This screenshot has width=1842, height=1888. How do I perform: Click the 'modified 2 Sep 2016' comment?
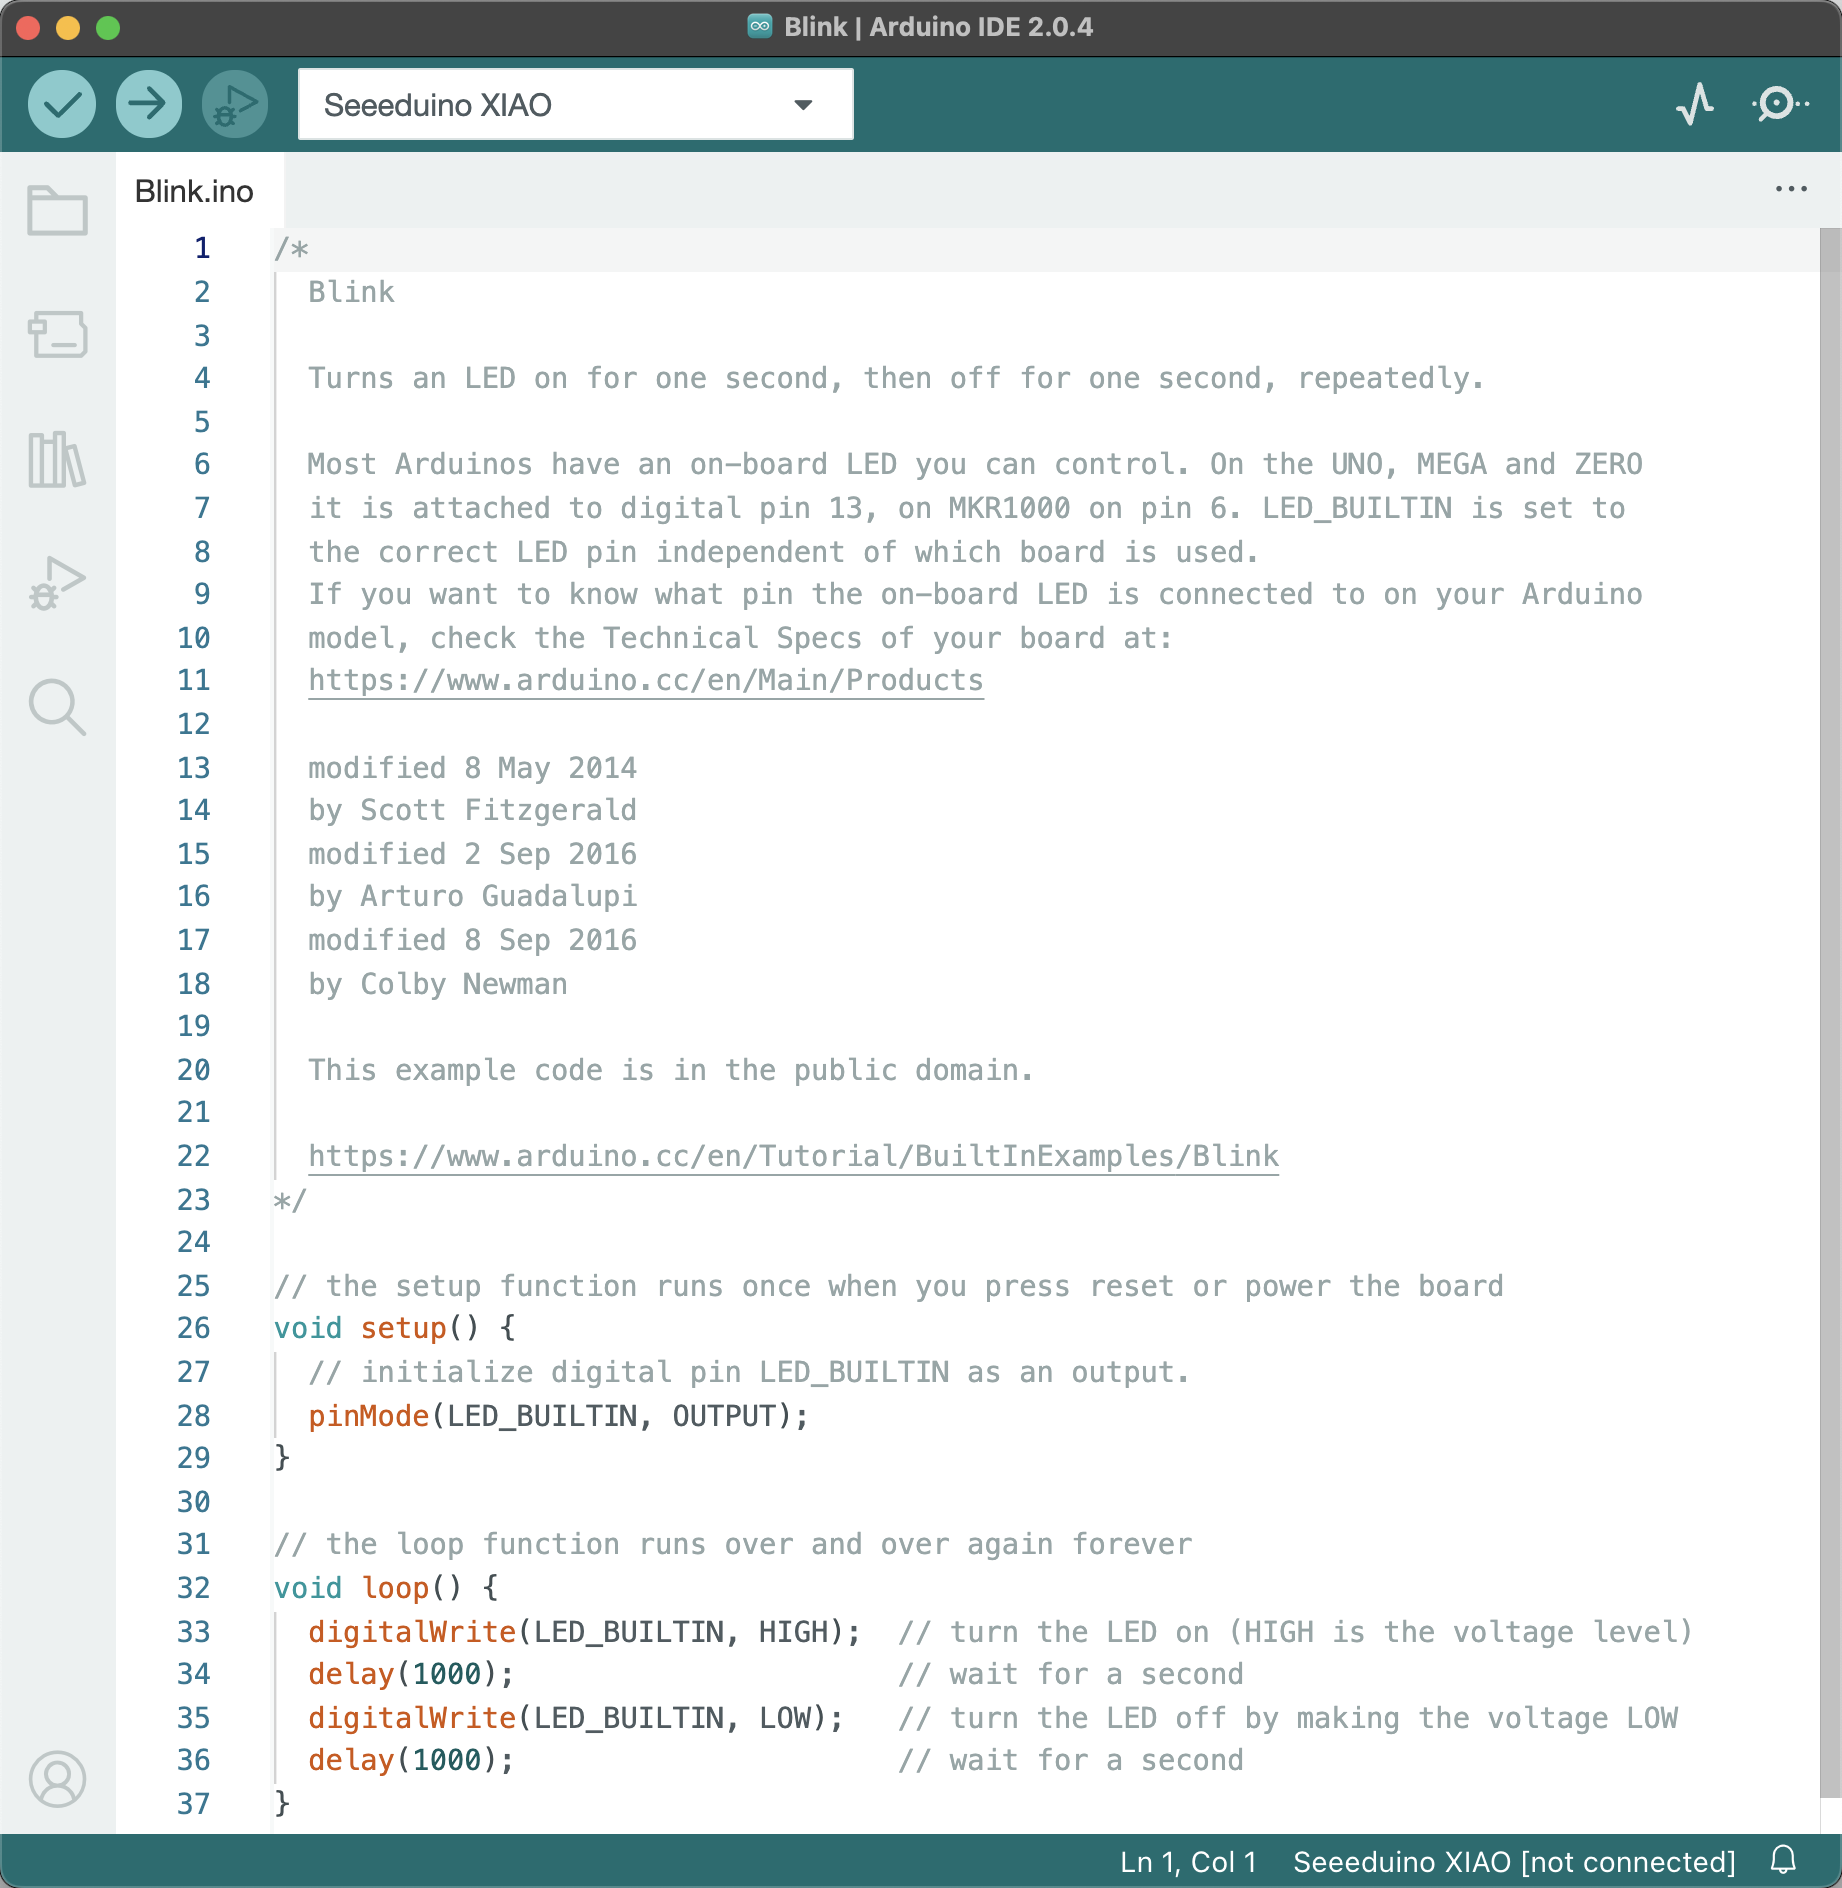point(472,854)
